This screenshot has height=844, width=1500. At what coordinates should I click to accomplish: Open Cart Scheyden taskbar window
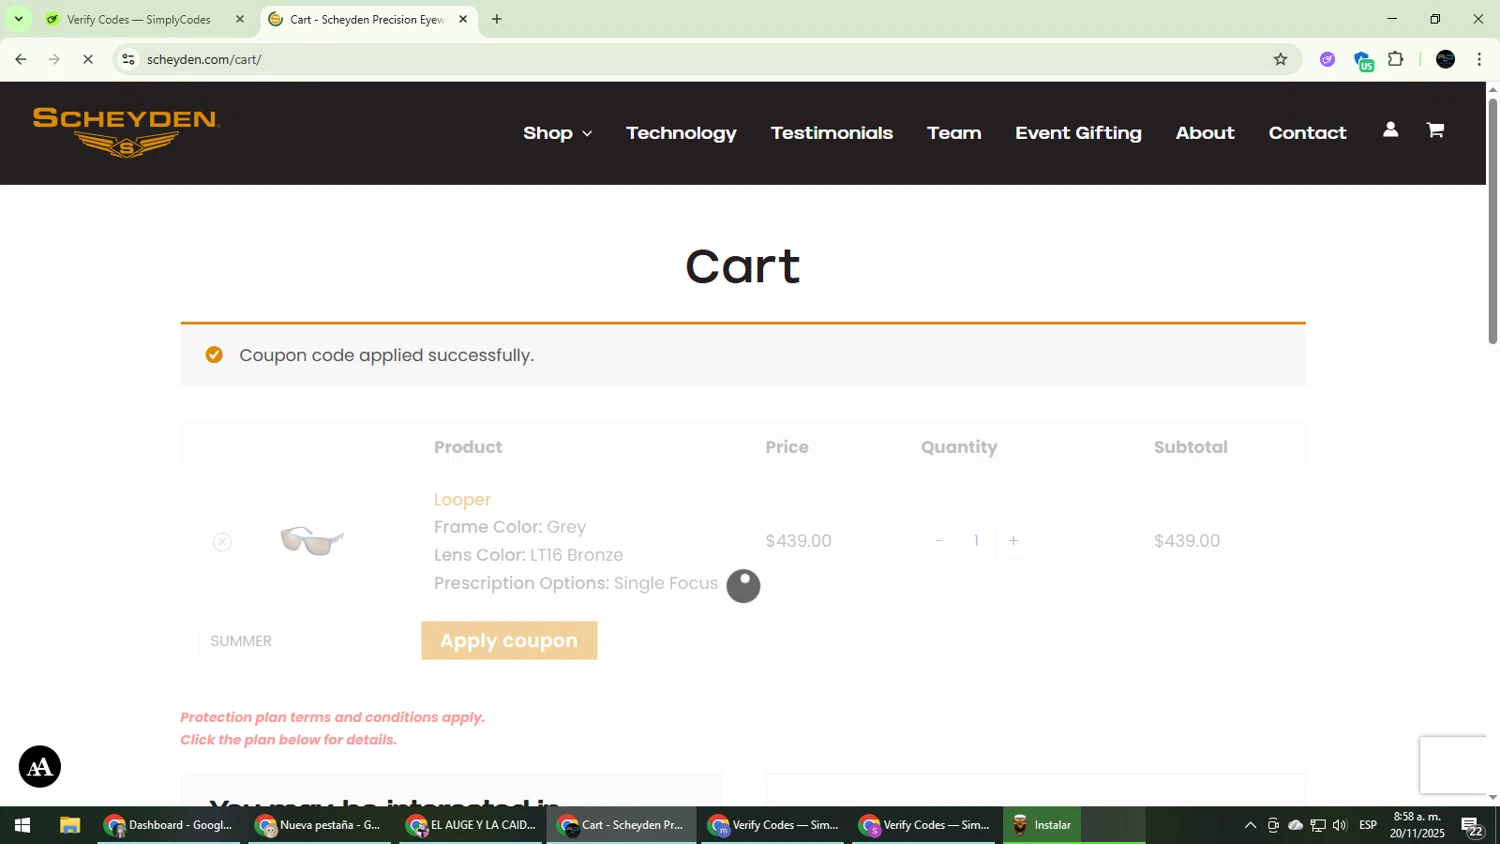622,825
